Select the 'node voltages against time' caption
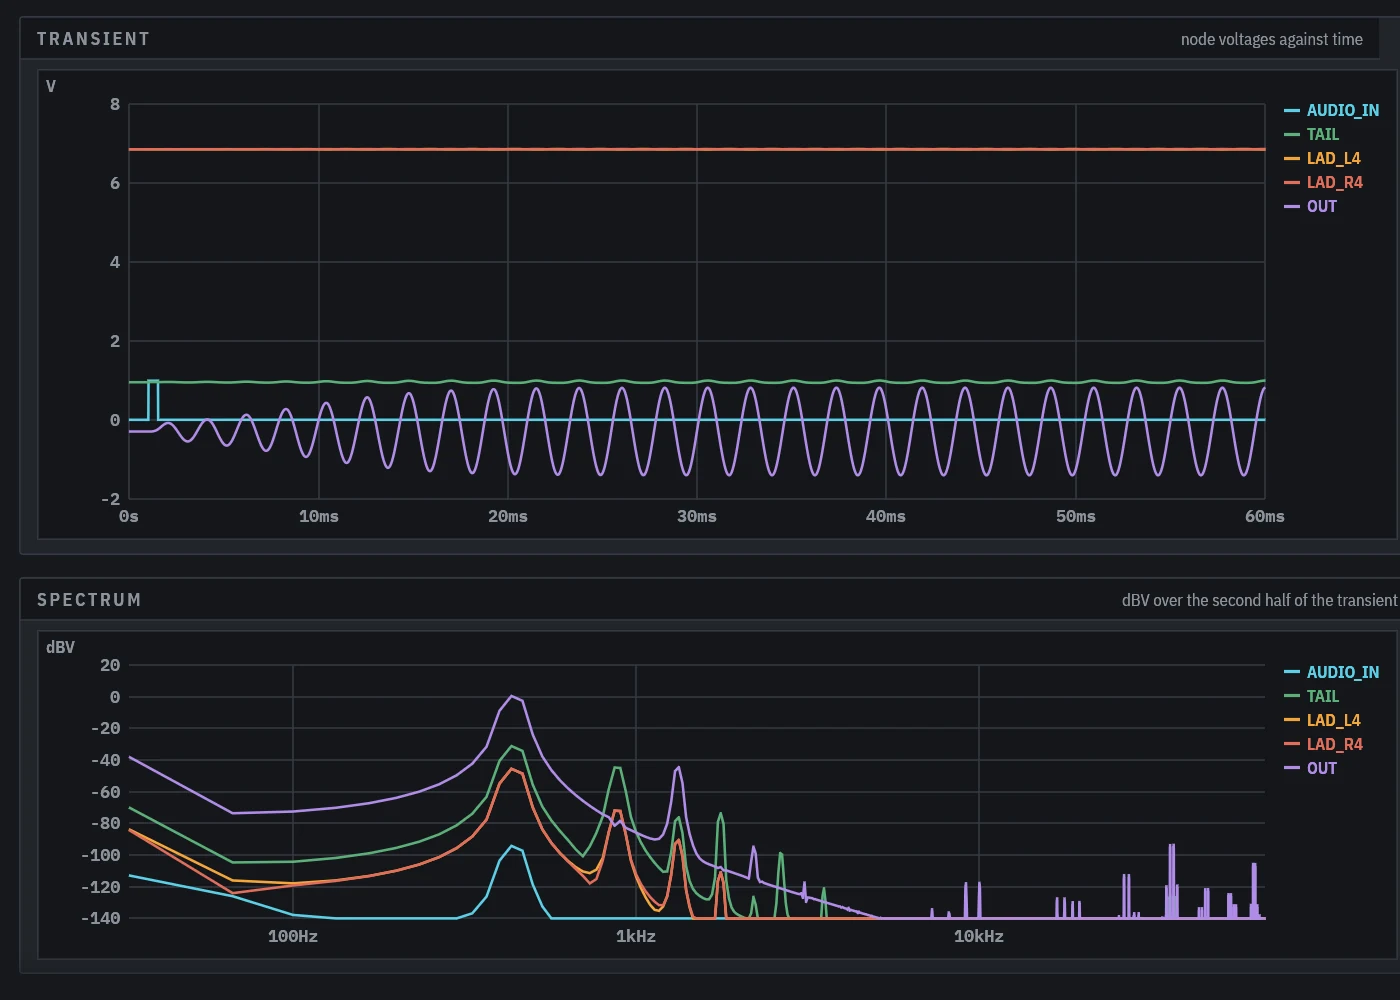The height and width of the screenshot is (1000, 1400). (1271, 39)
